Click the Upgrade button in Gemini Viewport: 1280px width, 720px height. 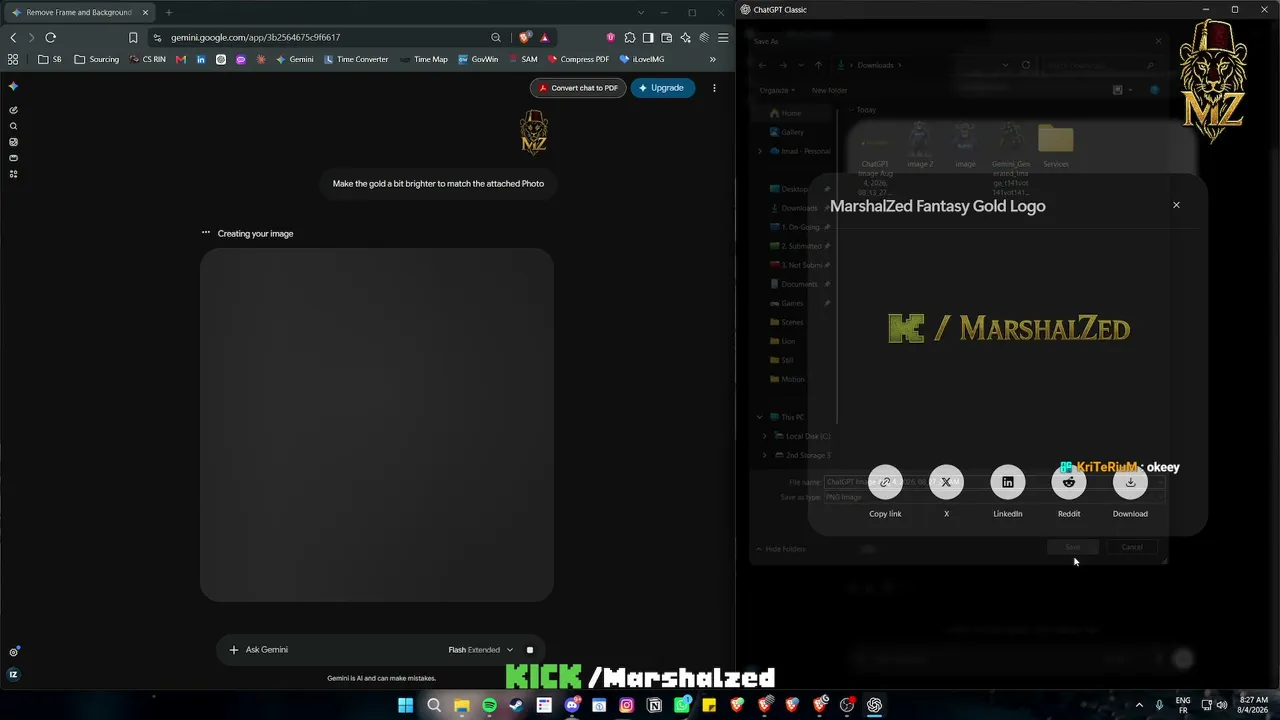pos(663,88)
